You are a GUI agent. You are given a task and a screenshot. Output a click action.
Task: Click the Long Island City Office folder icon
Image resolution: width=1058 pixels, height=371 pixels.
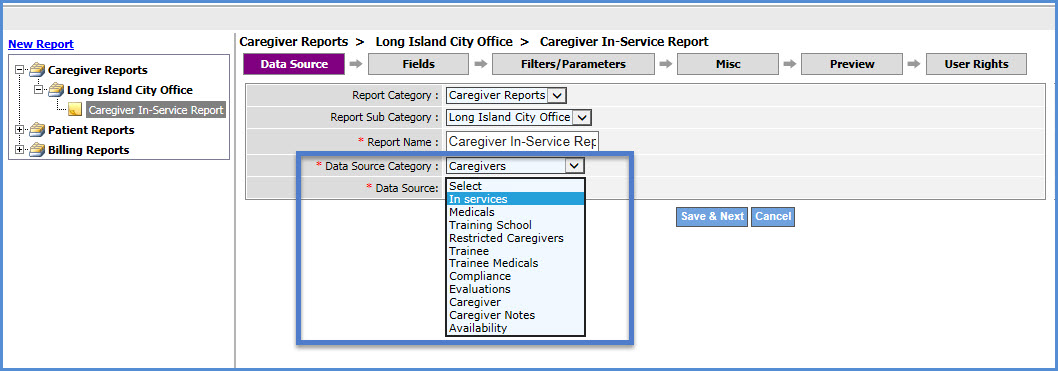56,90
